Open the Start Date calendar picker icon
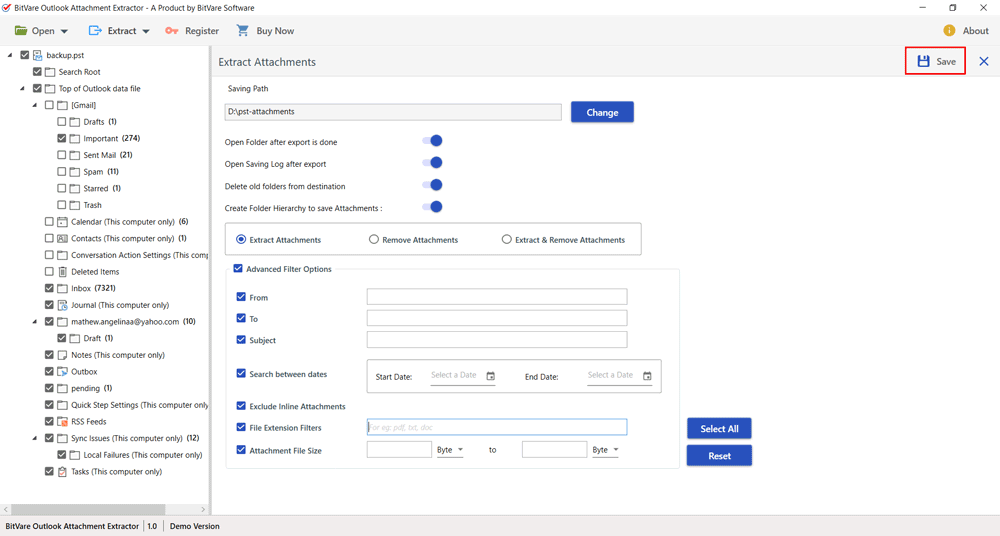Image resolution: width=1000 pixels, height=536 pixels. pyautogui.click(x=490, y=376)
